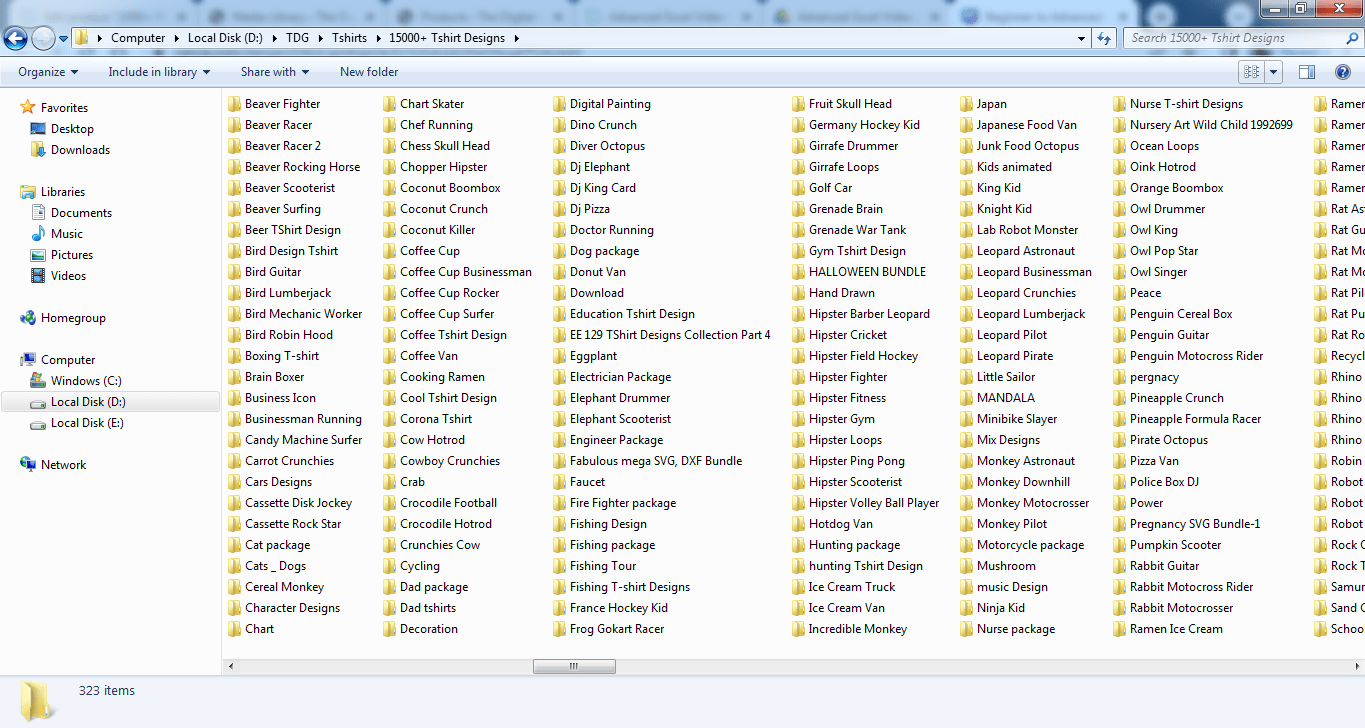Select the Crab folder icon
1365x728 pixels.
click(390, 482)
